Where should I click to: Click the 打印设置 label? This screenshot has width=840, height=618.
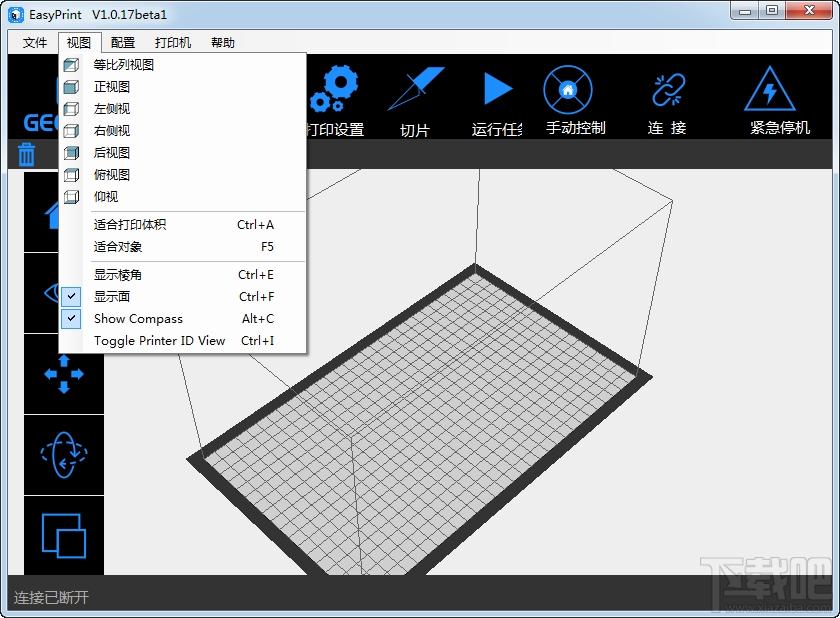click(x=336, y=129)
